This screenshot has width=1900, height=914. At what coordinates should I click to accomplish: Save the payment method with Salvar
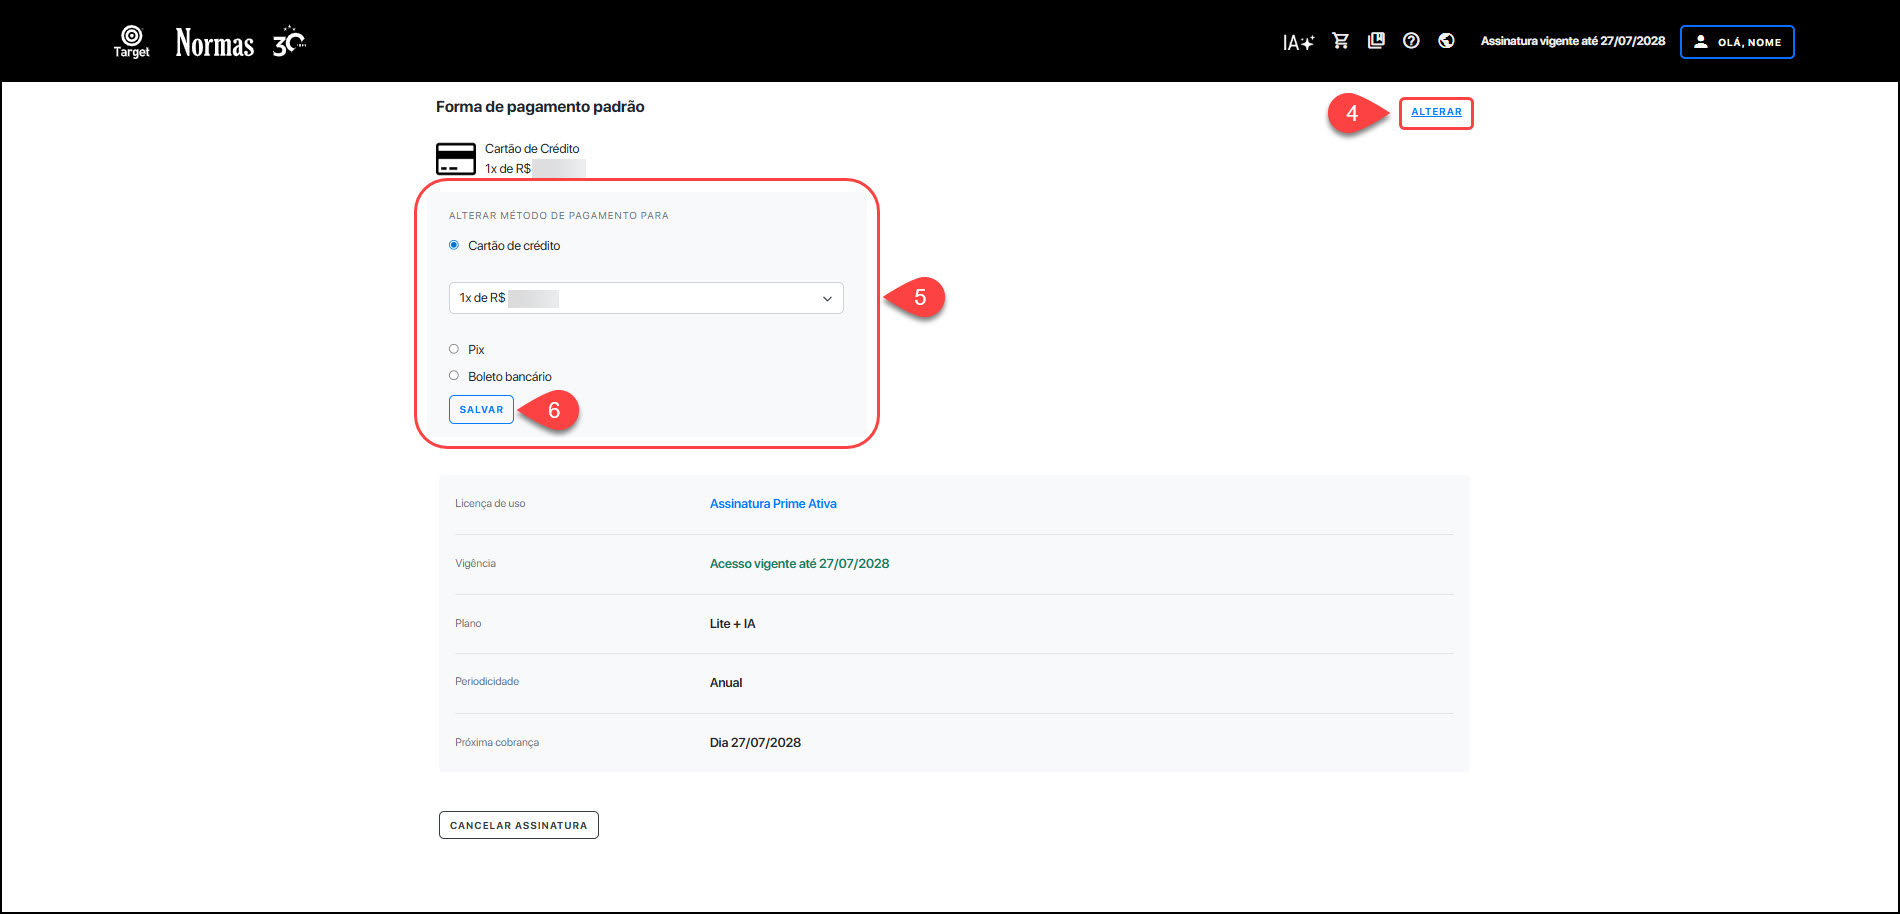click(x=481, y=410)
